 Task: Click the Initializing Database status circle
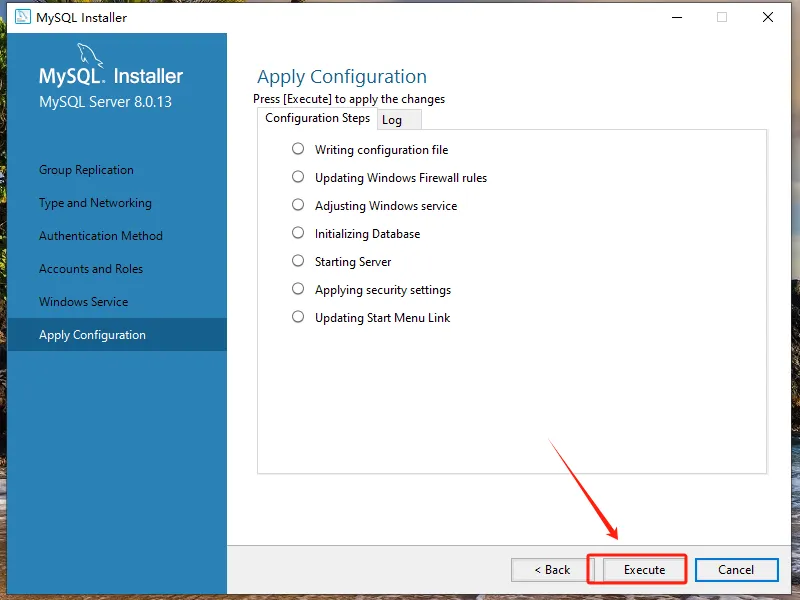pos(298,233)
